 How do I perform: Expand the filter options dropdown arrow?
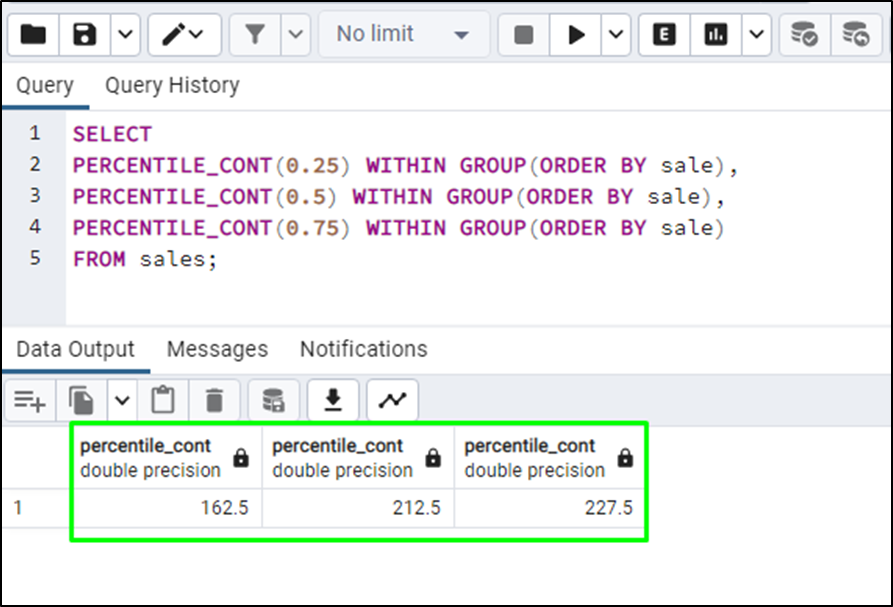[296, 35]
